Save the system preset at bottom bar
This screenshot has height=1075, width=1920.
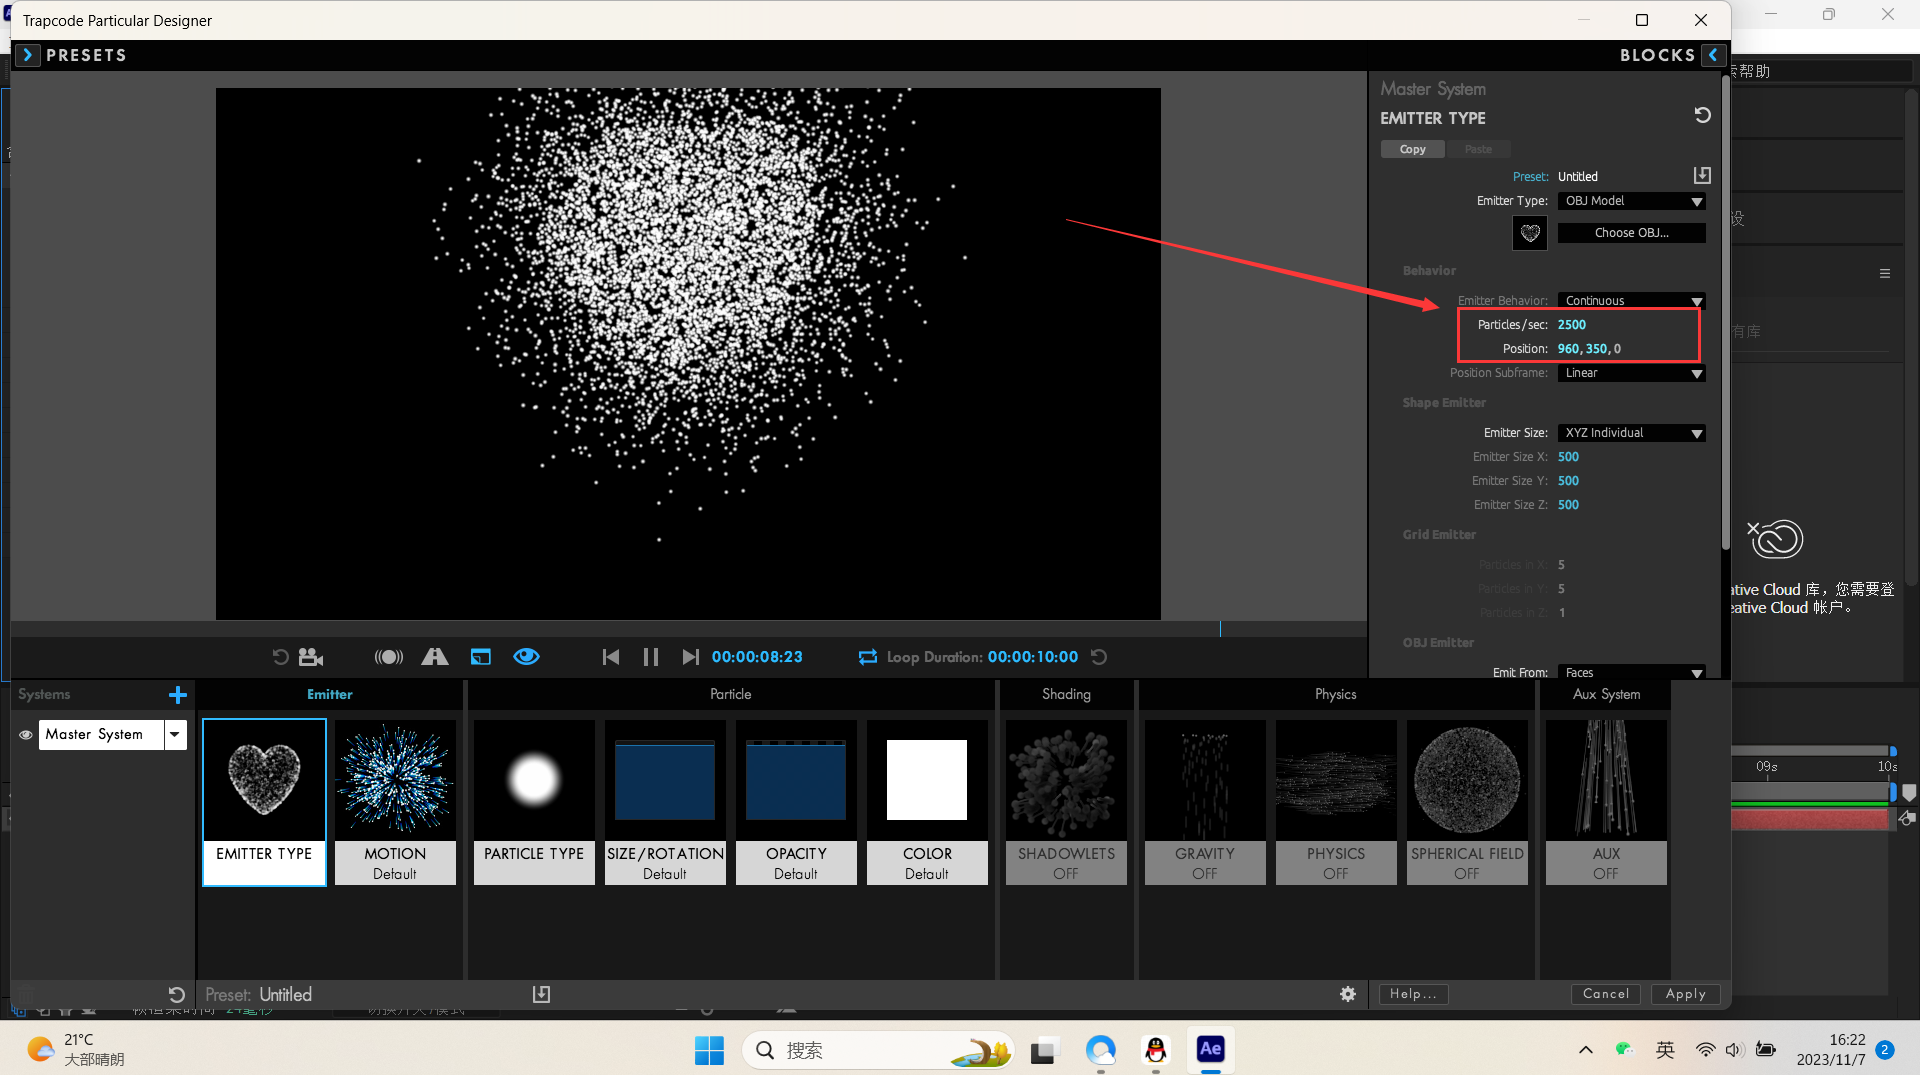coord(541,994)
